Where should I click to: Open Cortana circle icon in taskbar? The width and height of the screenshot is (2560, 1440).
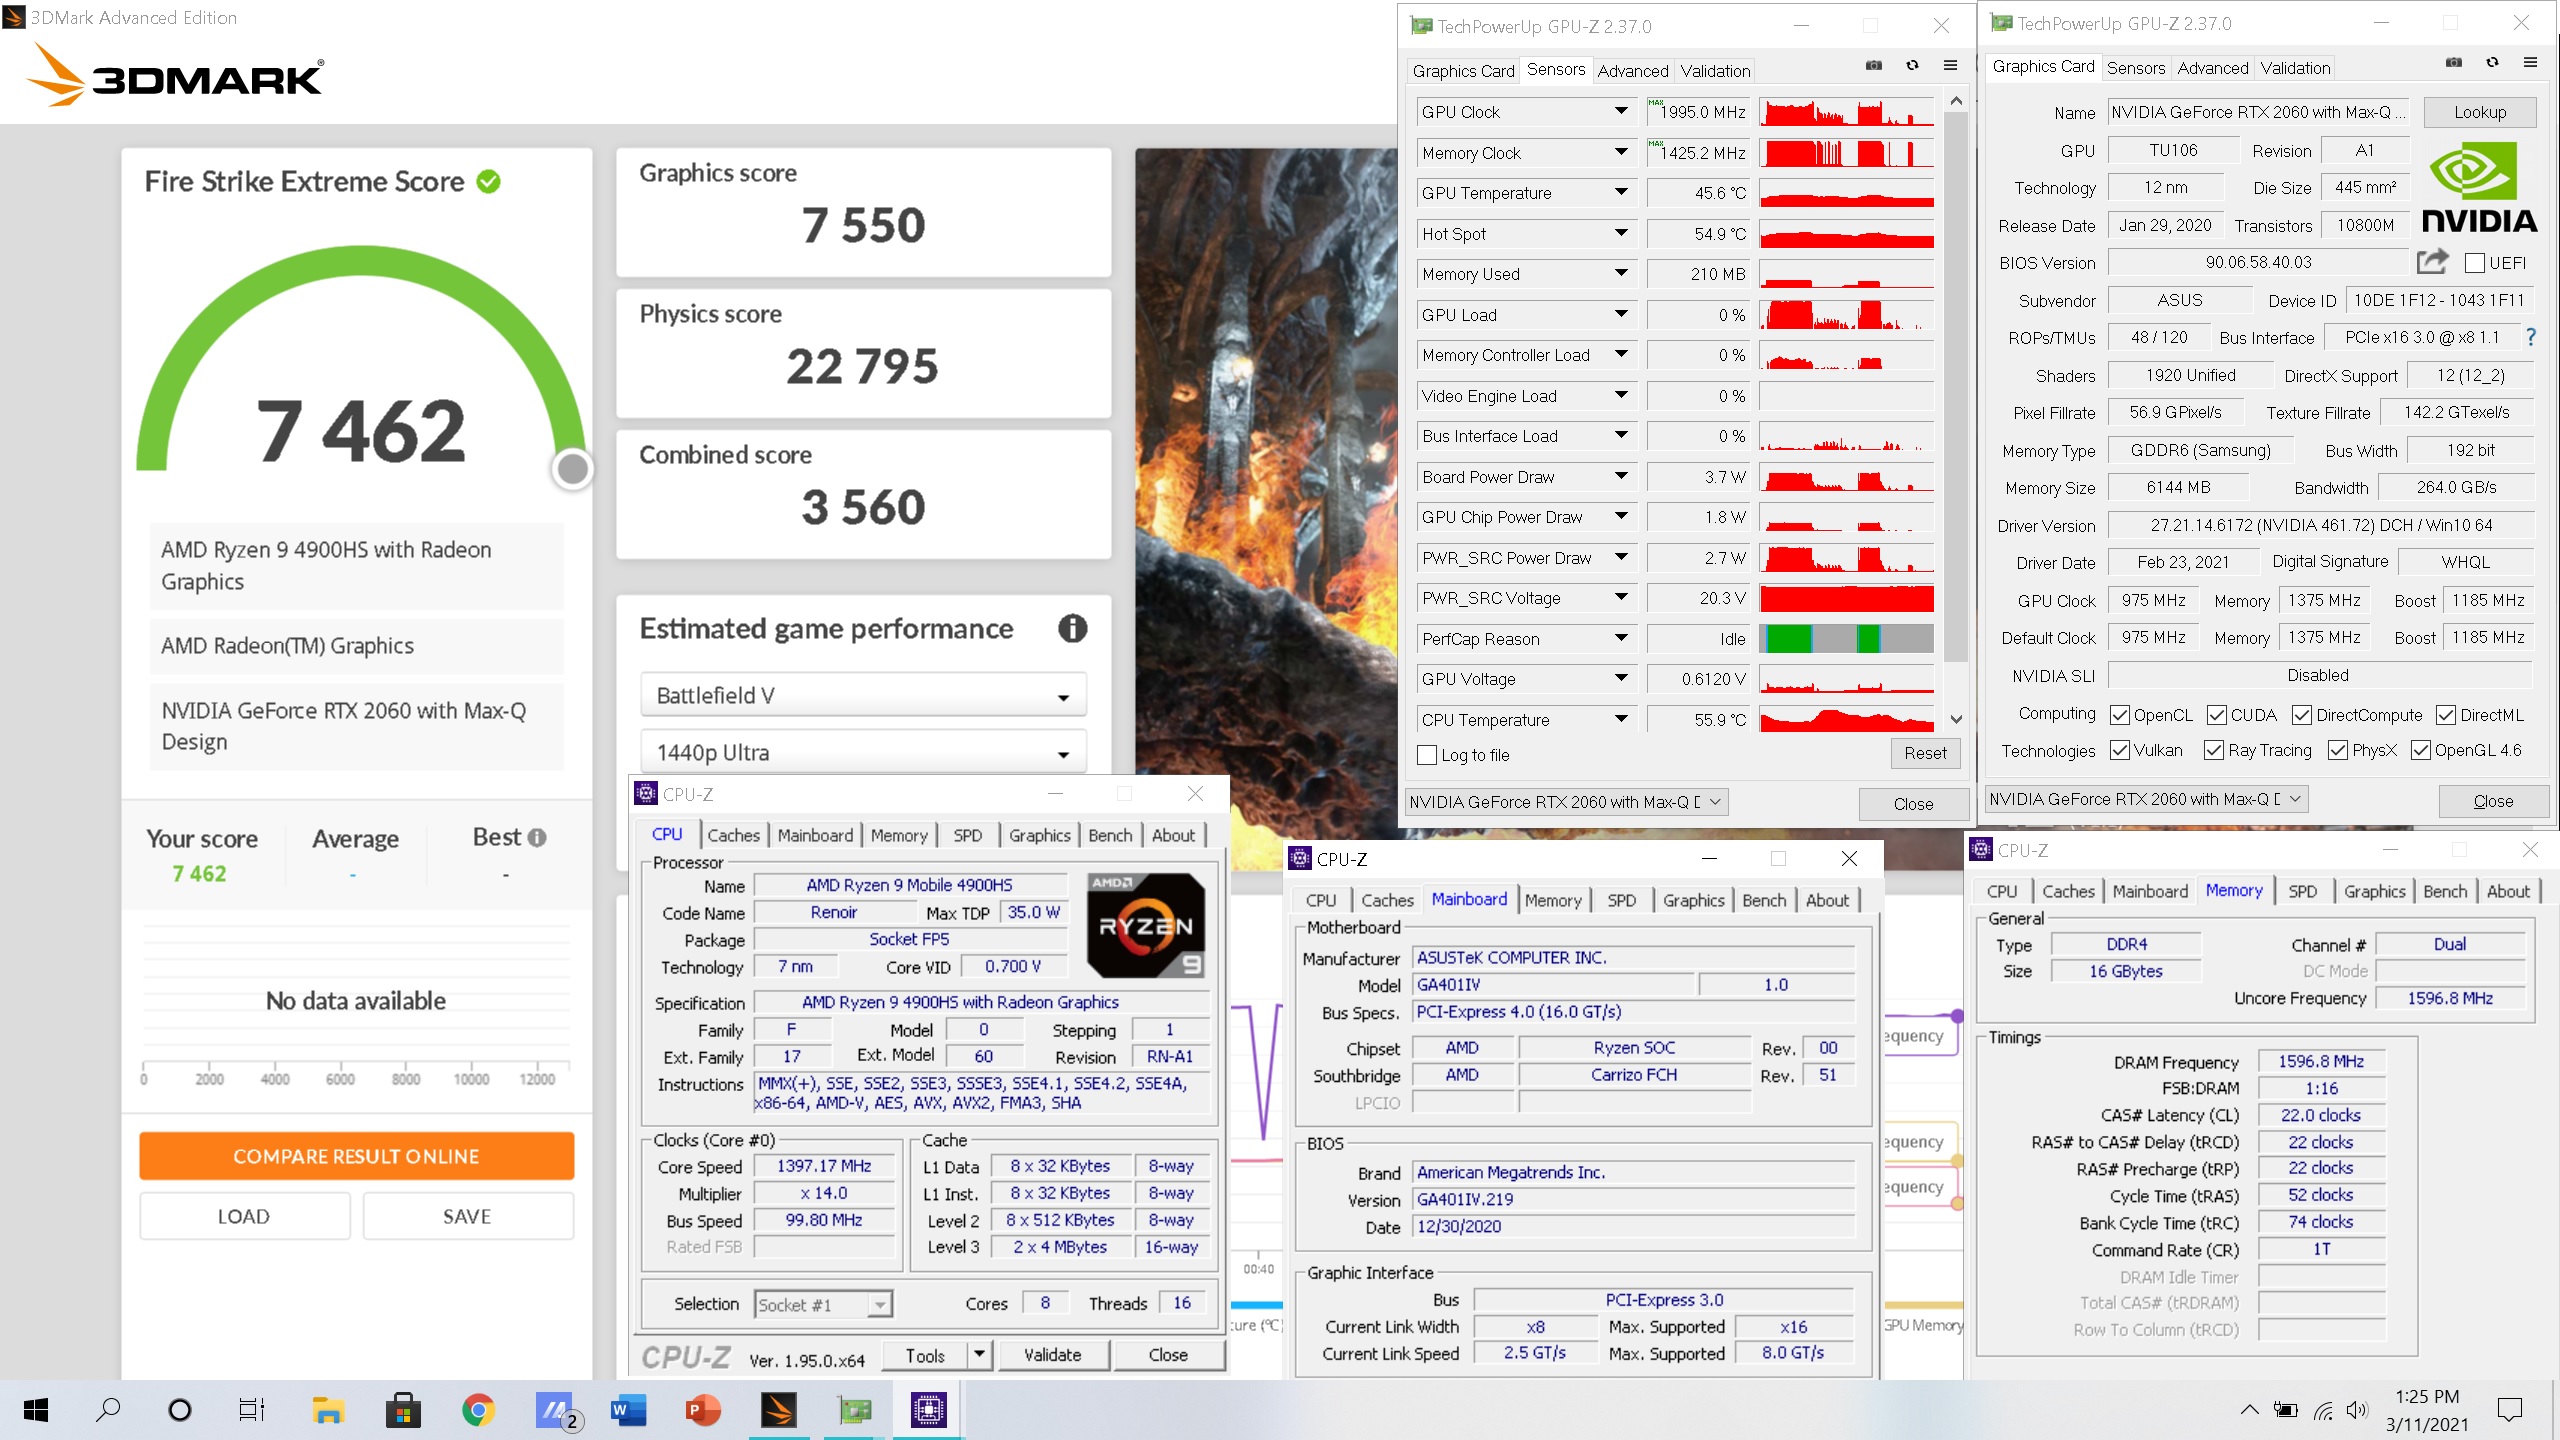pos(180,1410)
